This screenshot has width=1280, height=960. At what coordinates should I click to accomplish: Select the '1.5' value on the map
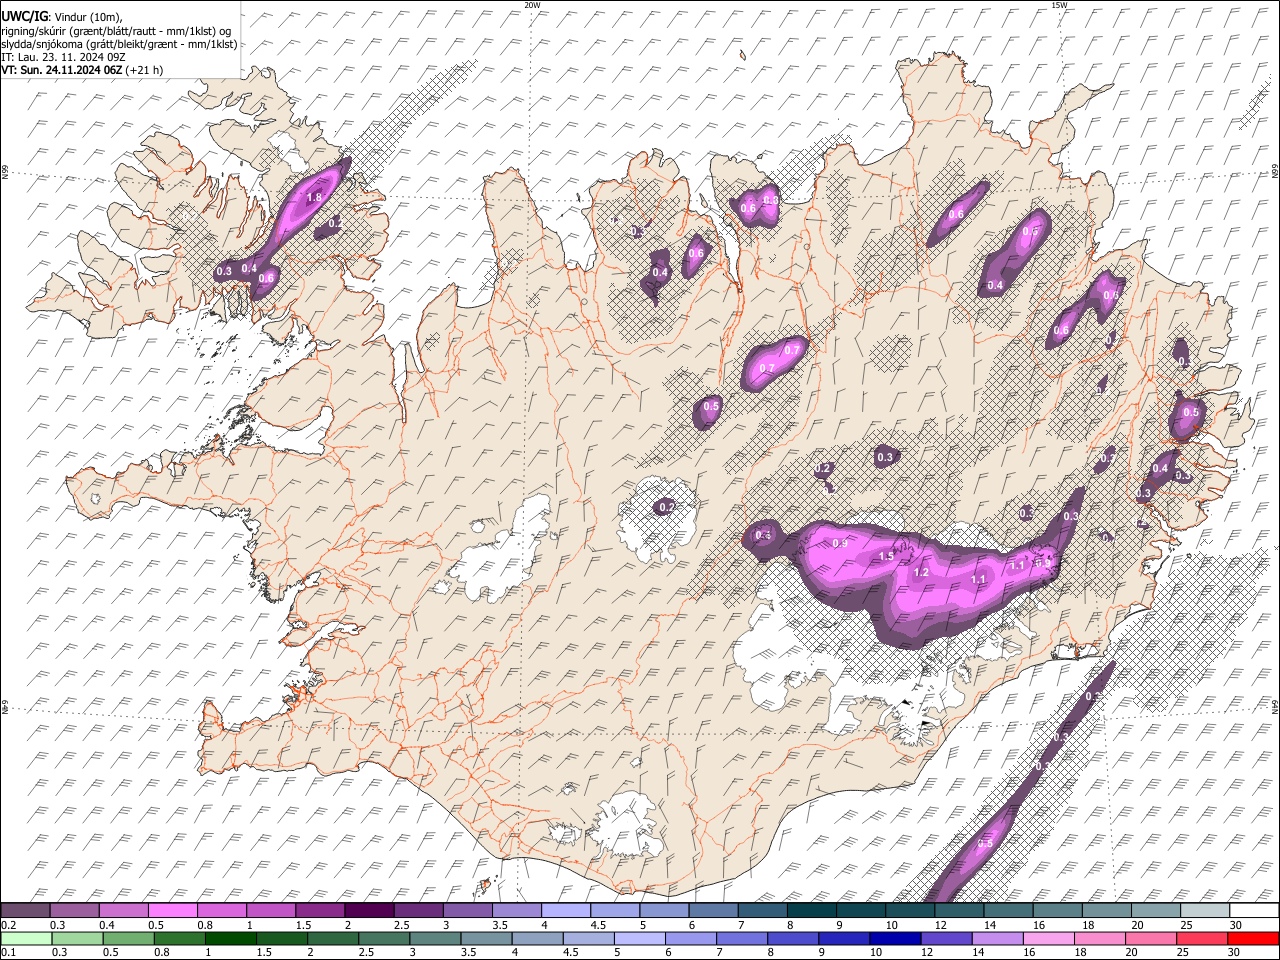click(x=886, y=556)
